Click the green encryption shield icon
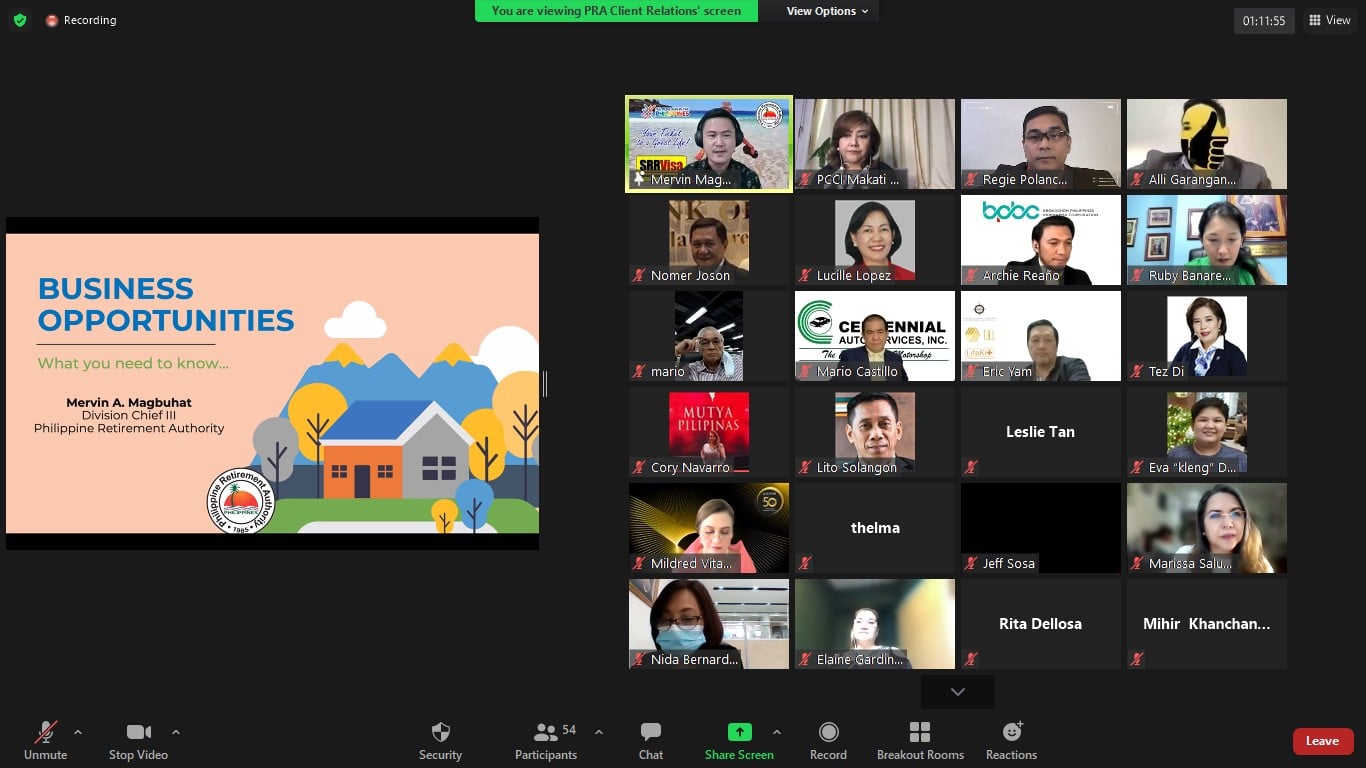The height and width of the screenshot is (768, 1366). pos(20,20)
